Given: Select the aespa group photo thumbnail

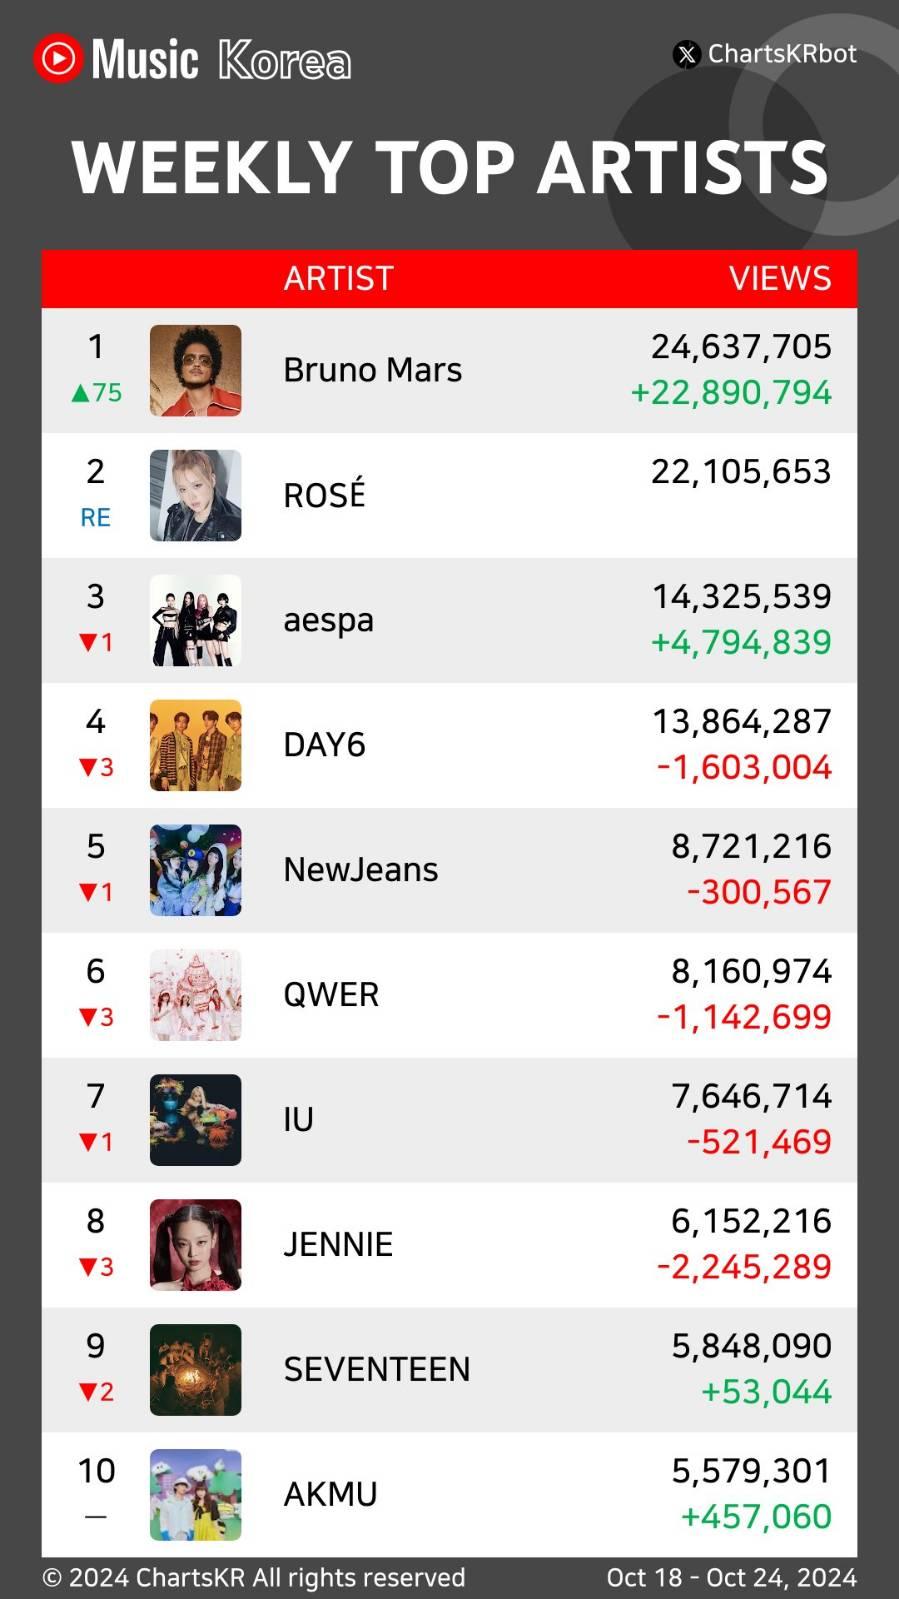Looking at the screenshot, I should [x=196, y=621].
